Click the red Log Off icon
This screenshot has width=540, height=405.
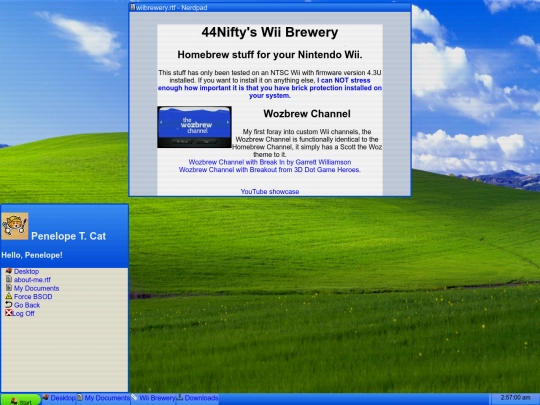(x=9, y=313)
